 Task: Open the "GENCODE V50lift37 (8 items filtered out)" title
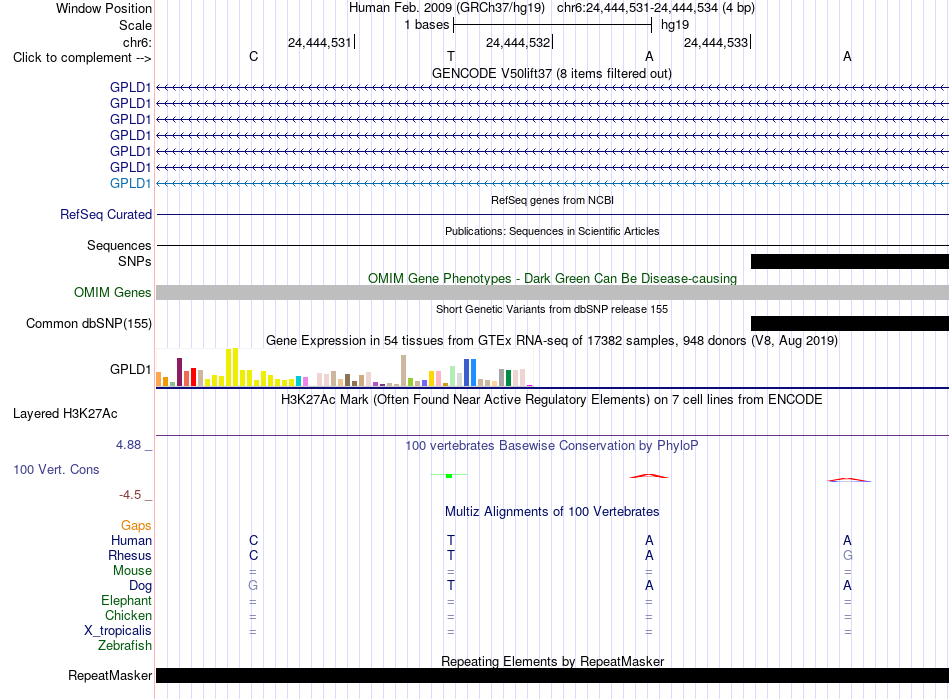(x=551, y=73)
